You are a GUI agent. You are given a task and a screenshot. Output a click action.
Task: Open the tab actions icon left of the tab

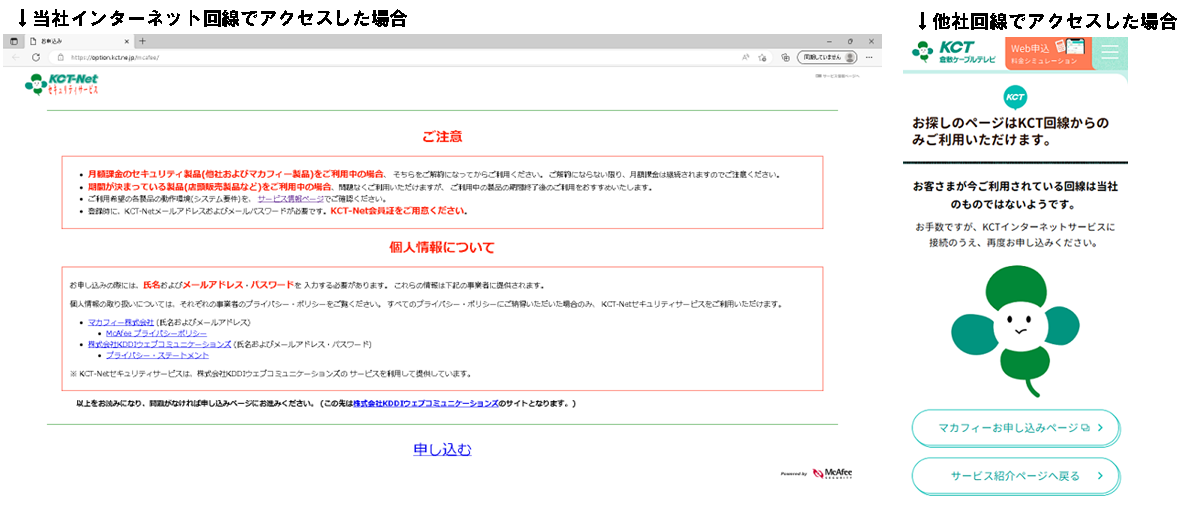[14, 41]
